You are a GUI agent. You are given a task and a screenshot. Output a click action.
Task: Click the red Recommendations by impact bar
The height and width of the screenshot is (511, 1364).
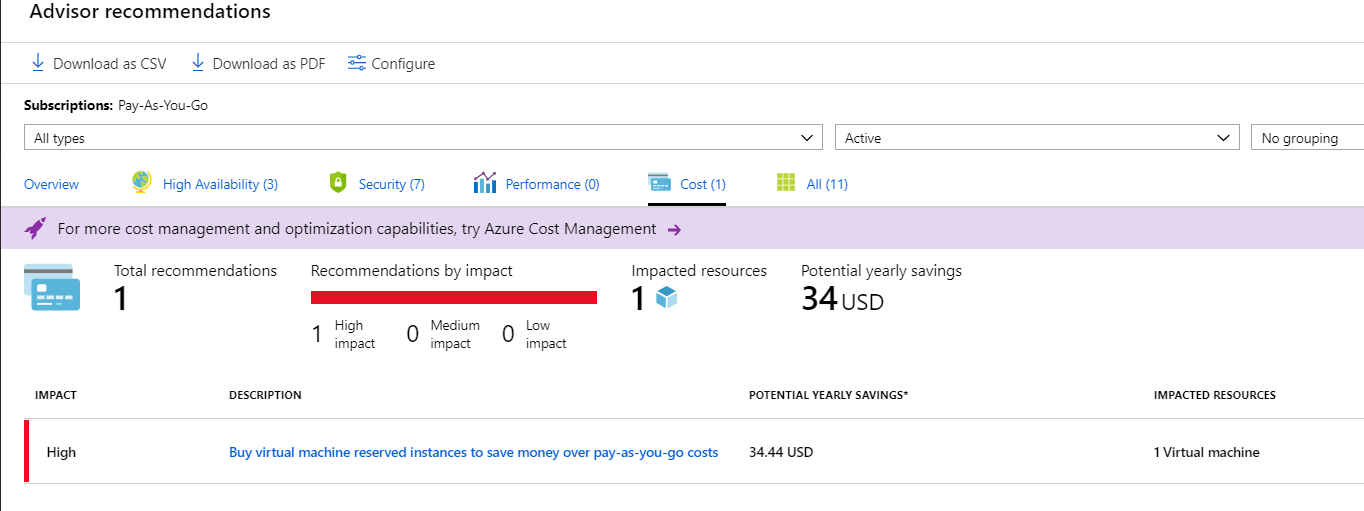coord(454,297)
